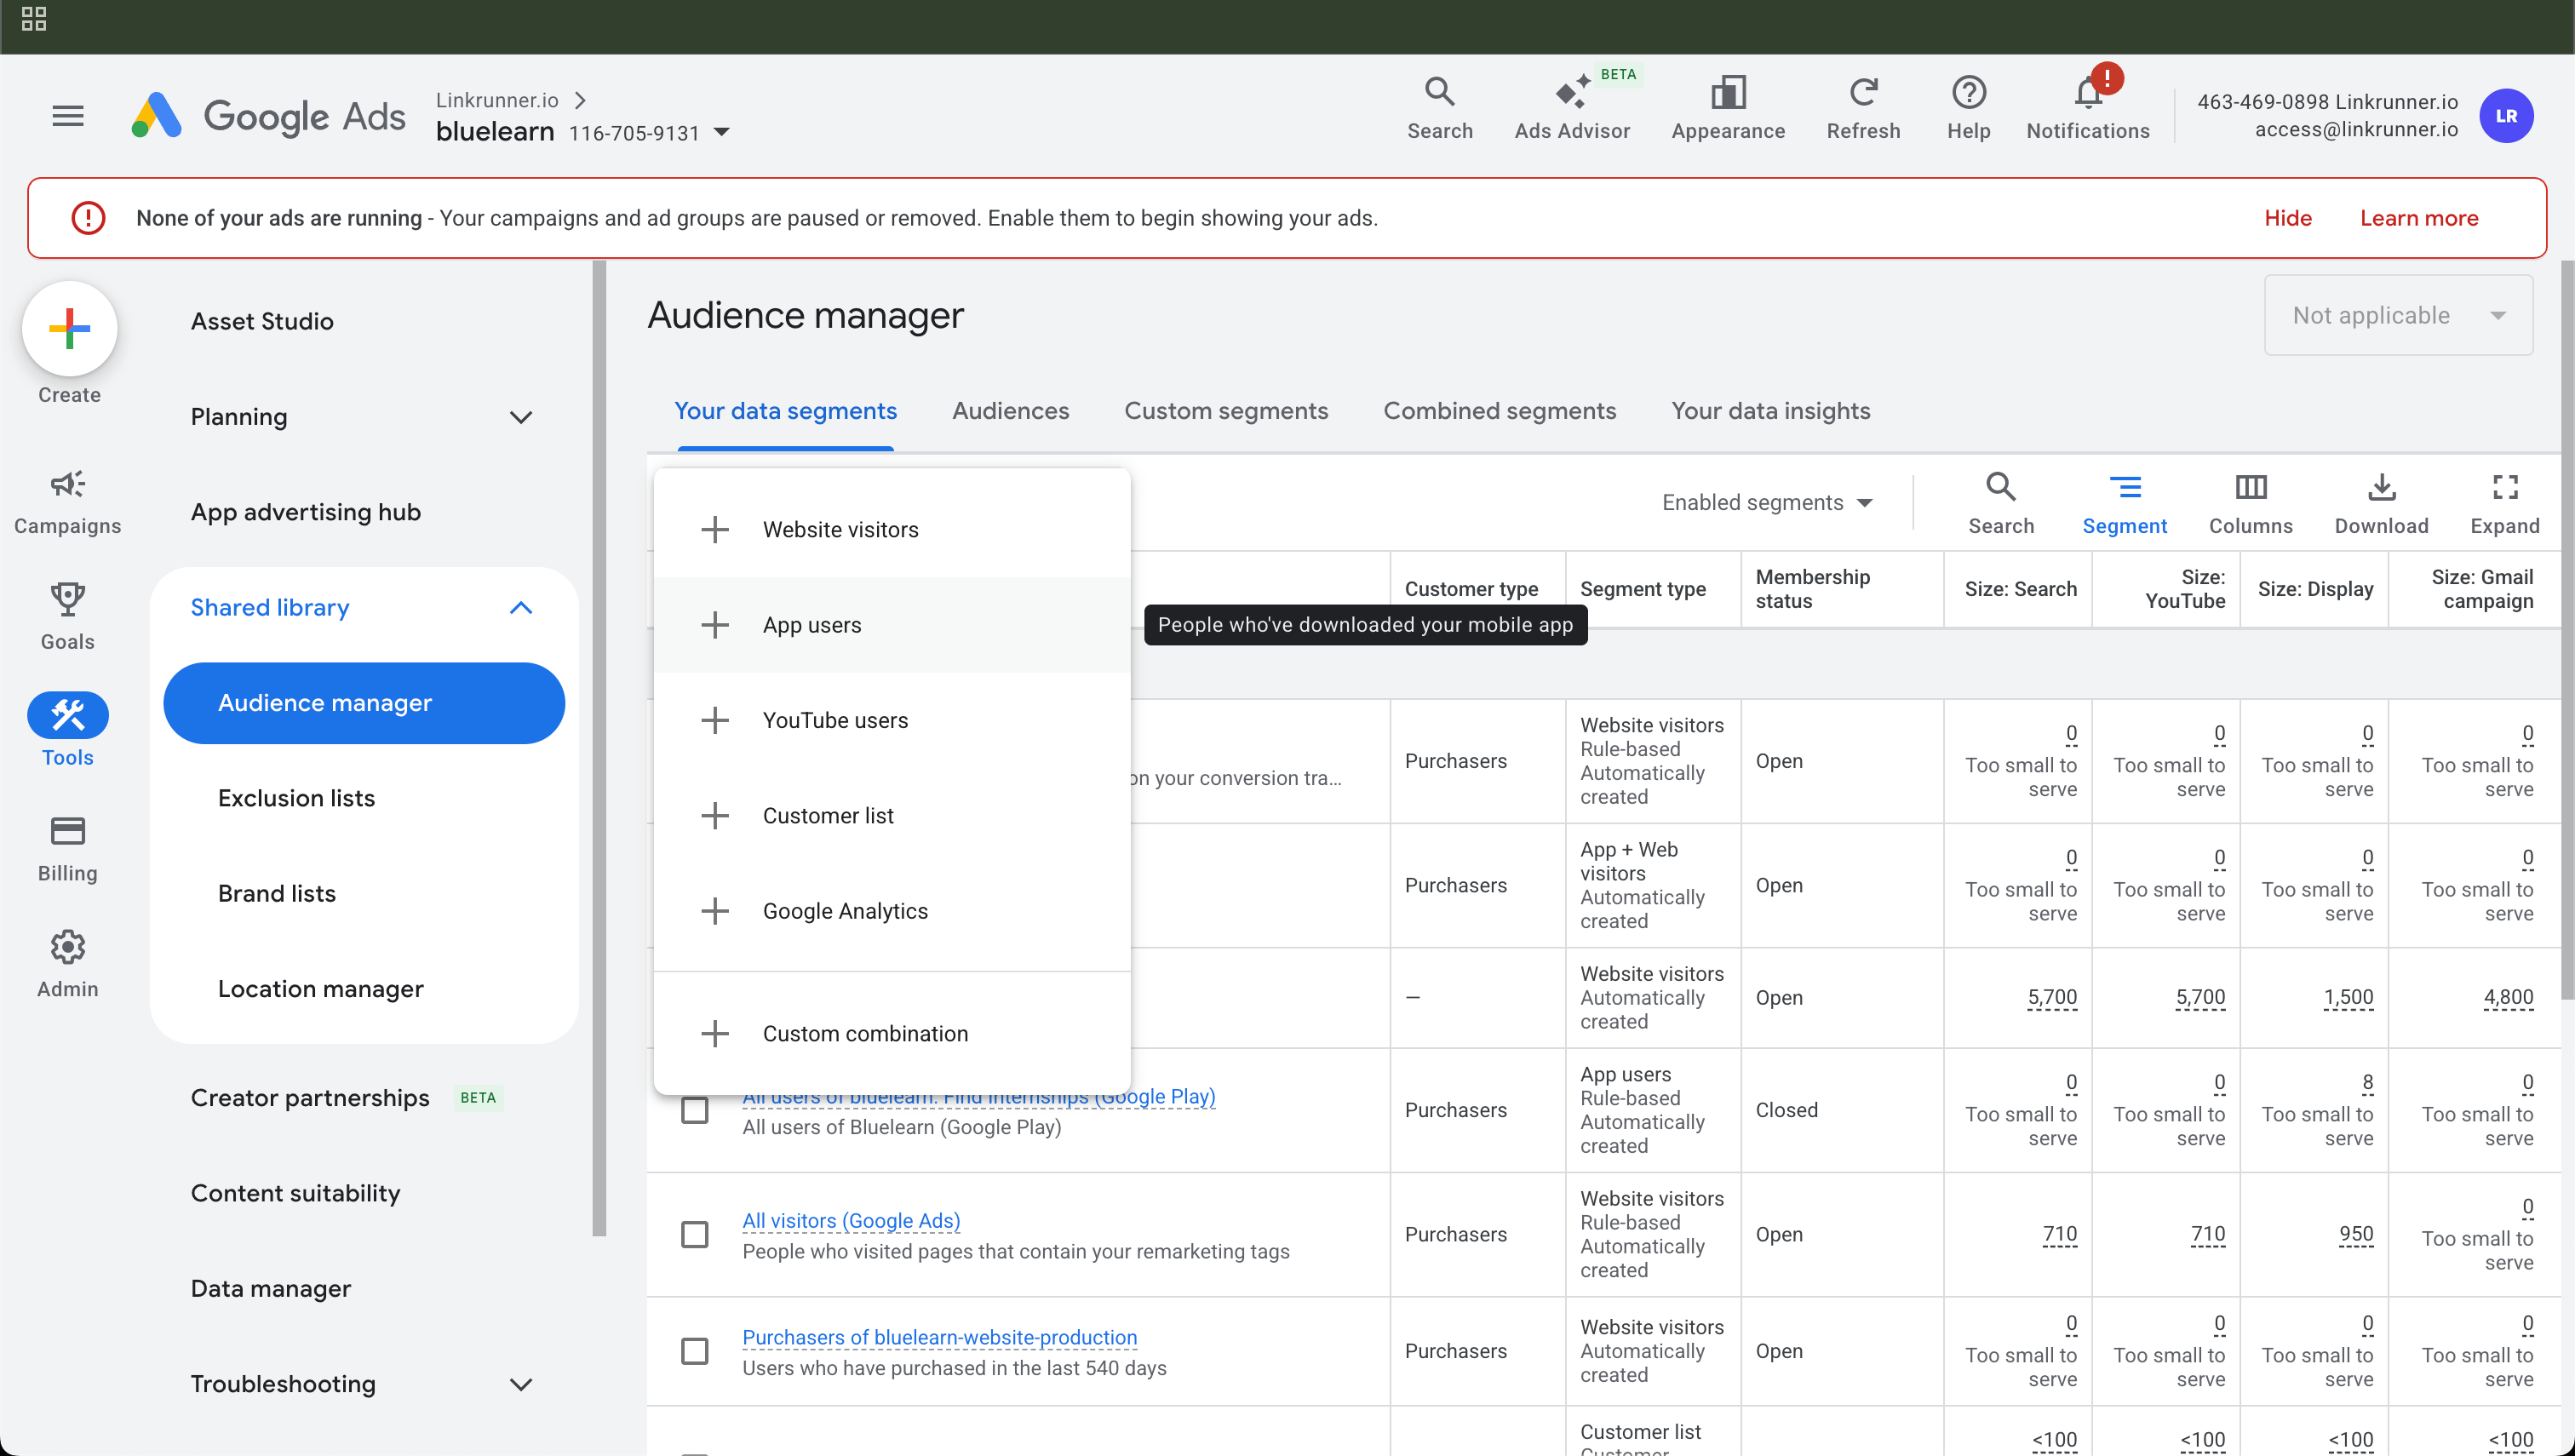The image size is (2575, 1456).
Task: Open Exclusion lists
Action: coord(296,798)
